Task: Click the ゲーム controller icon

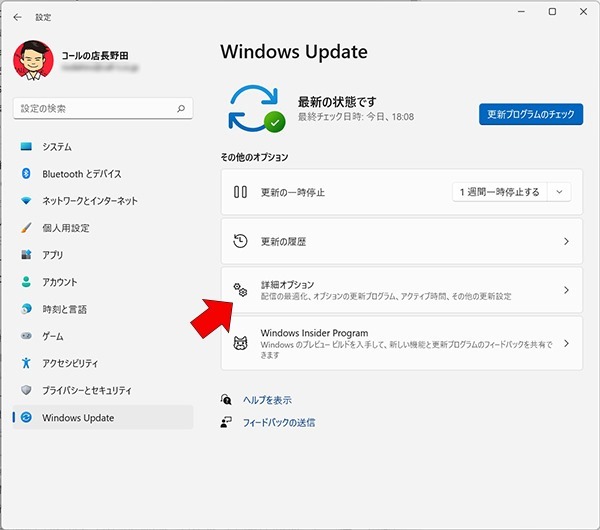Action: point(26,336)
